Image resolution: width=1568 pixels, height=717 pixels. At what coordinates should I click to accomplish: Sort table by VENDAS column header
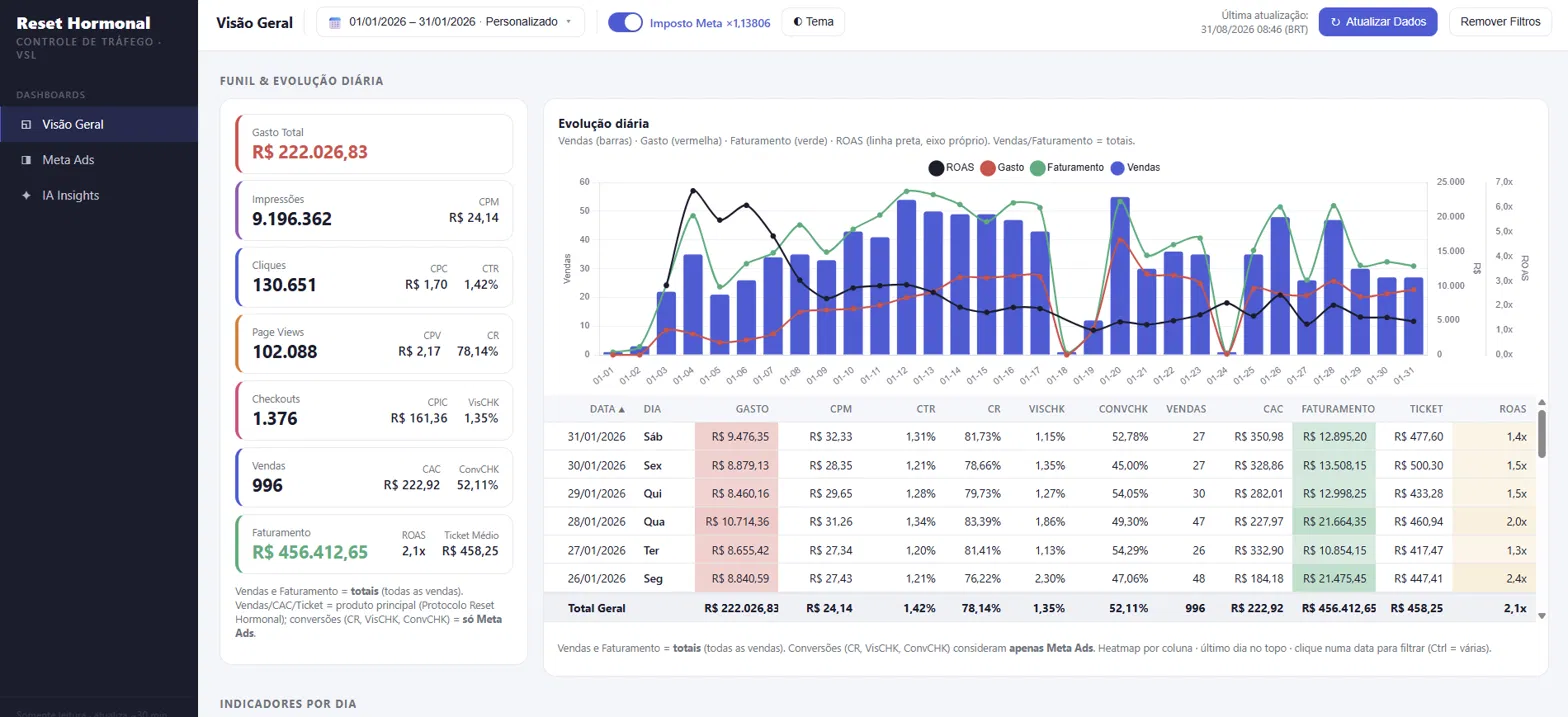(1186, 409)
